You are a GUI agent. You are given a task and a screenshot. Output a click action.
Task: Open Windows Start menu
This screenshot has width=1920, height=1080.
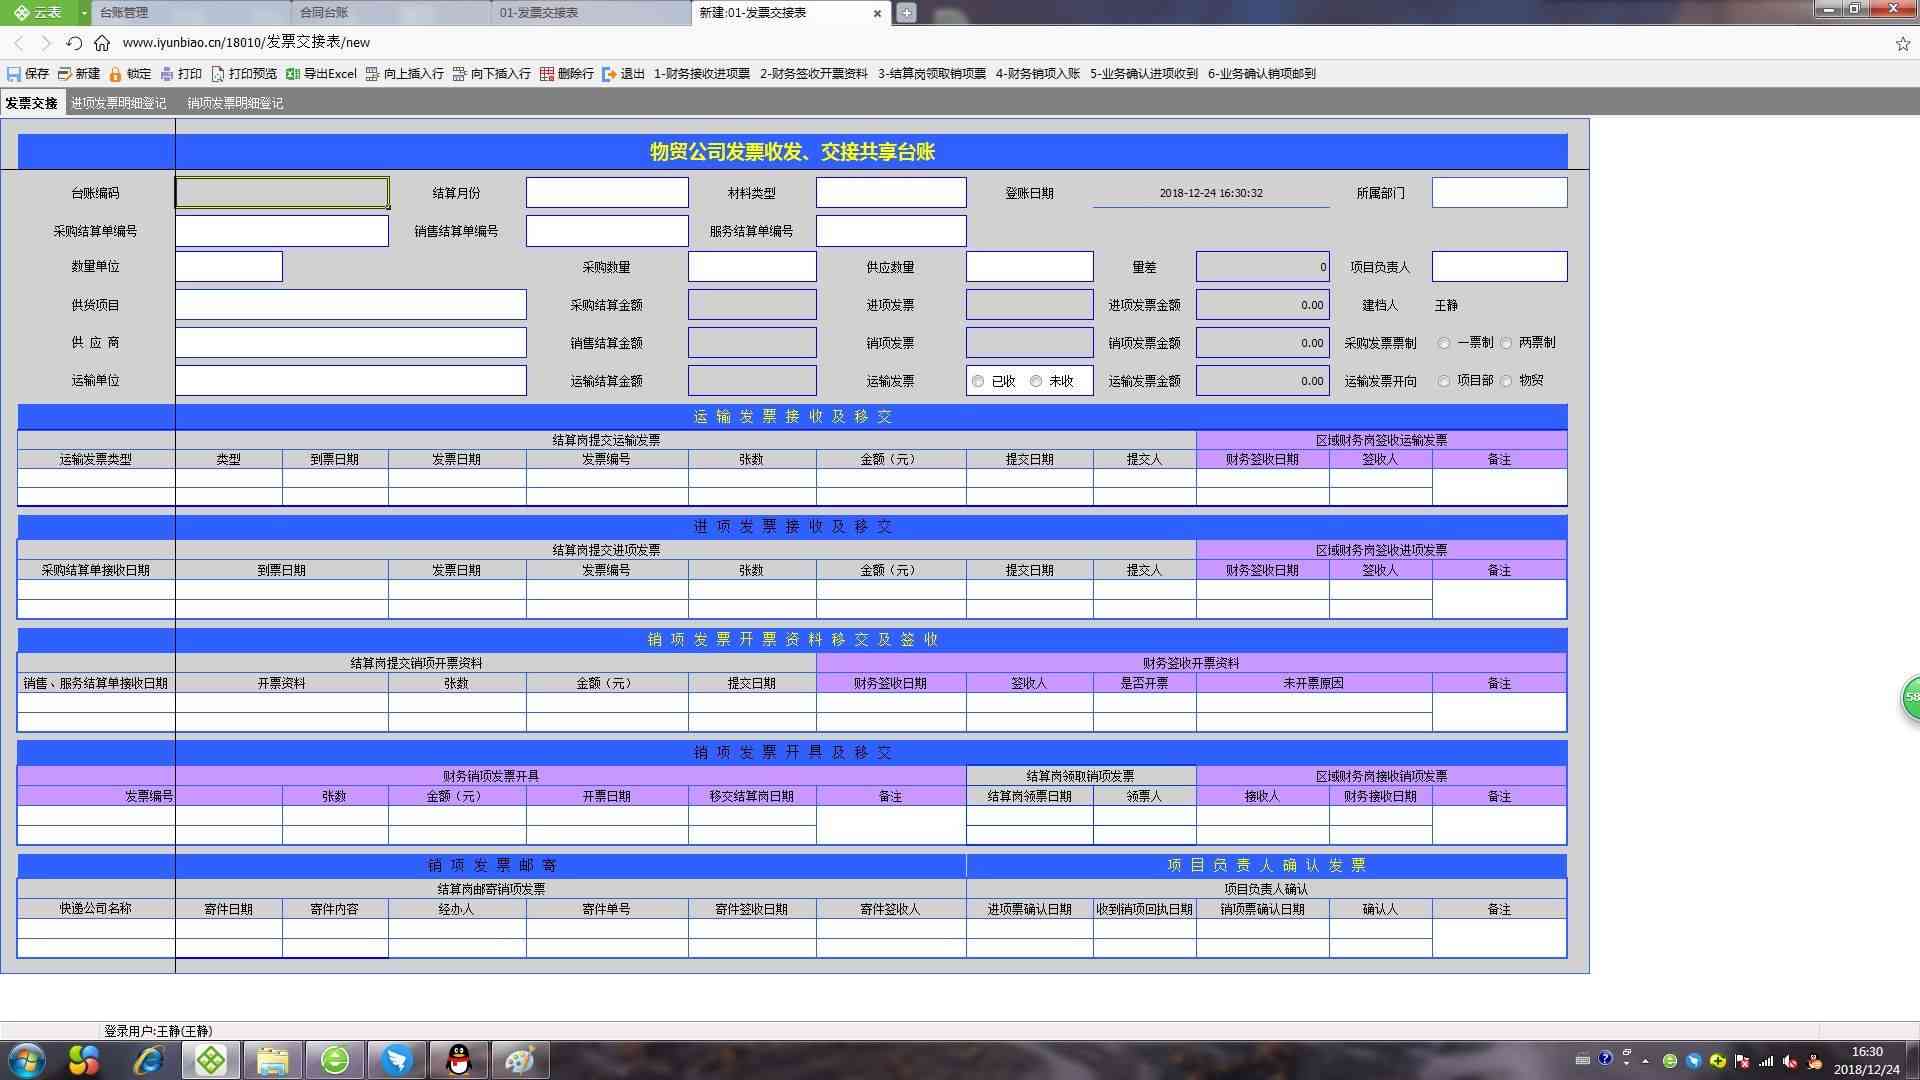pos(27,1060)
